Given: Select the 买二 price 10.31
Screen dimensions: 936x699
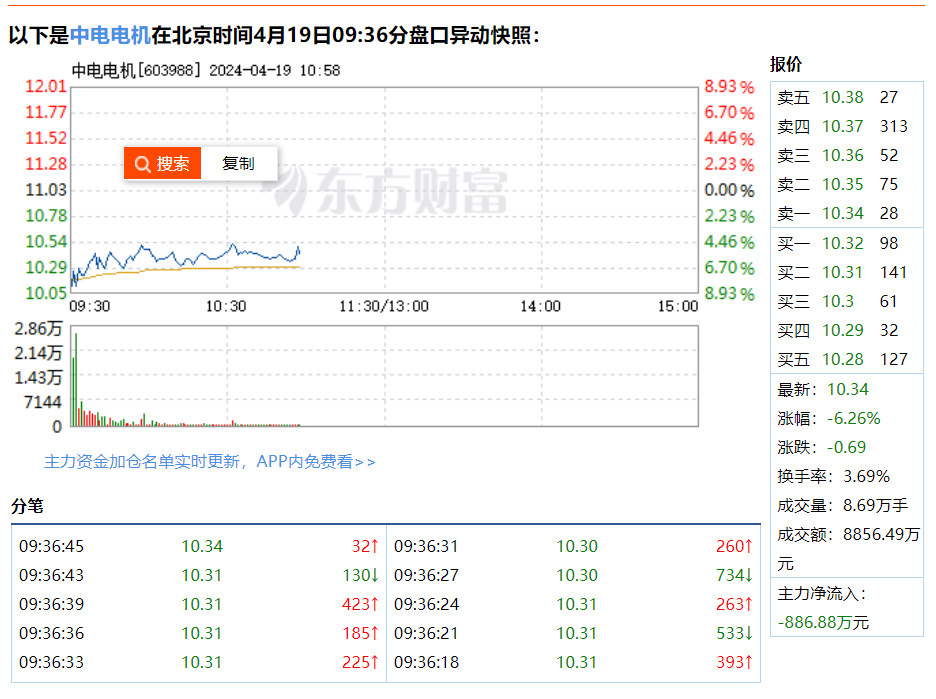Looking at the screenshot, I should point(843,272).
